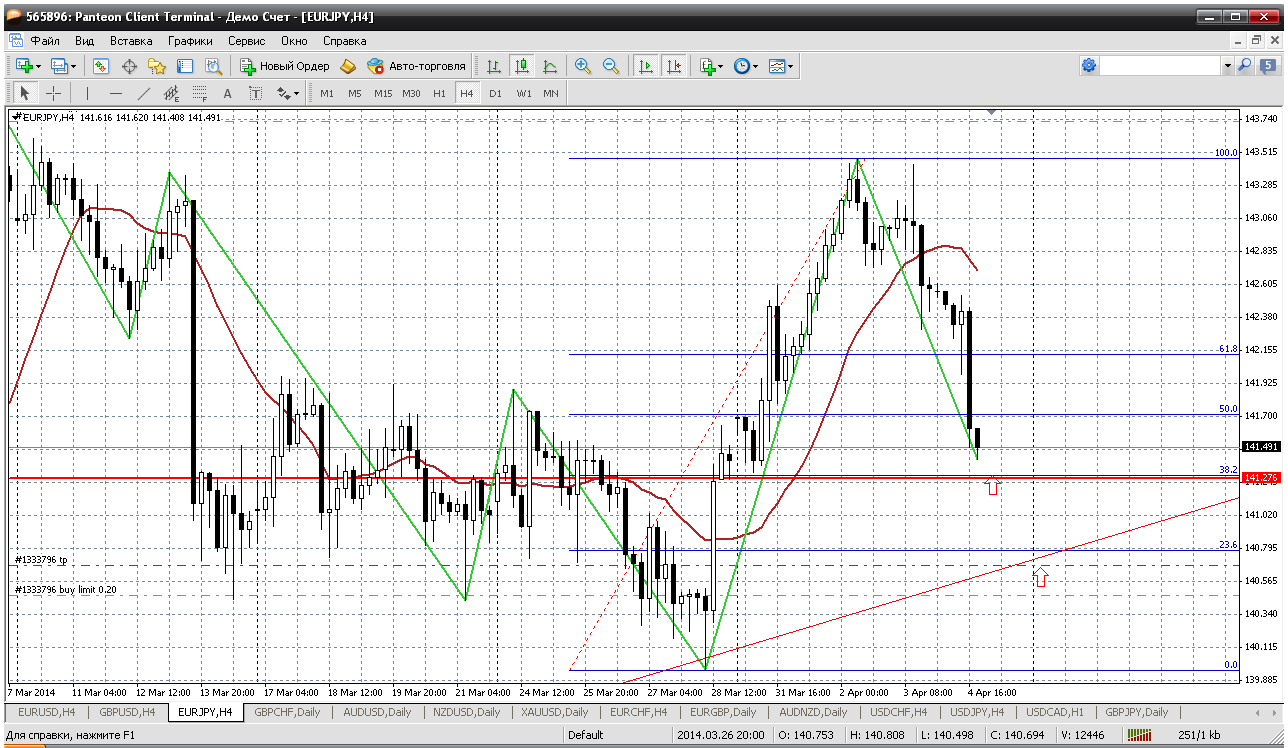This screenshot has width=1288, height=748.
Task: Switch timeframe to M15
Action: tap(383, 93)
